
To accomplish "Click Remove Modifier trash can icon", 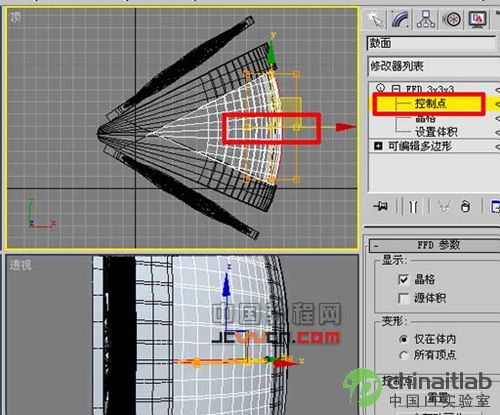I will pos(465,207).
